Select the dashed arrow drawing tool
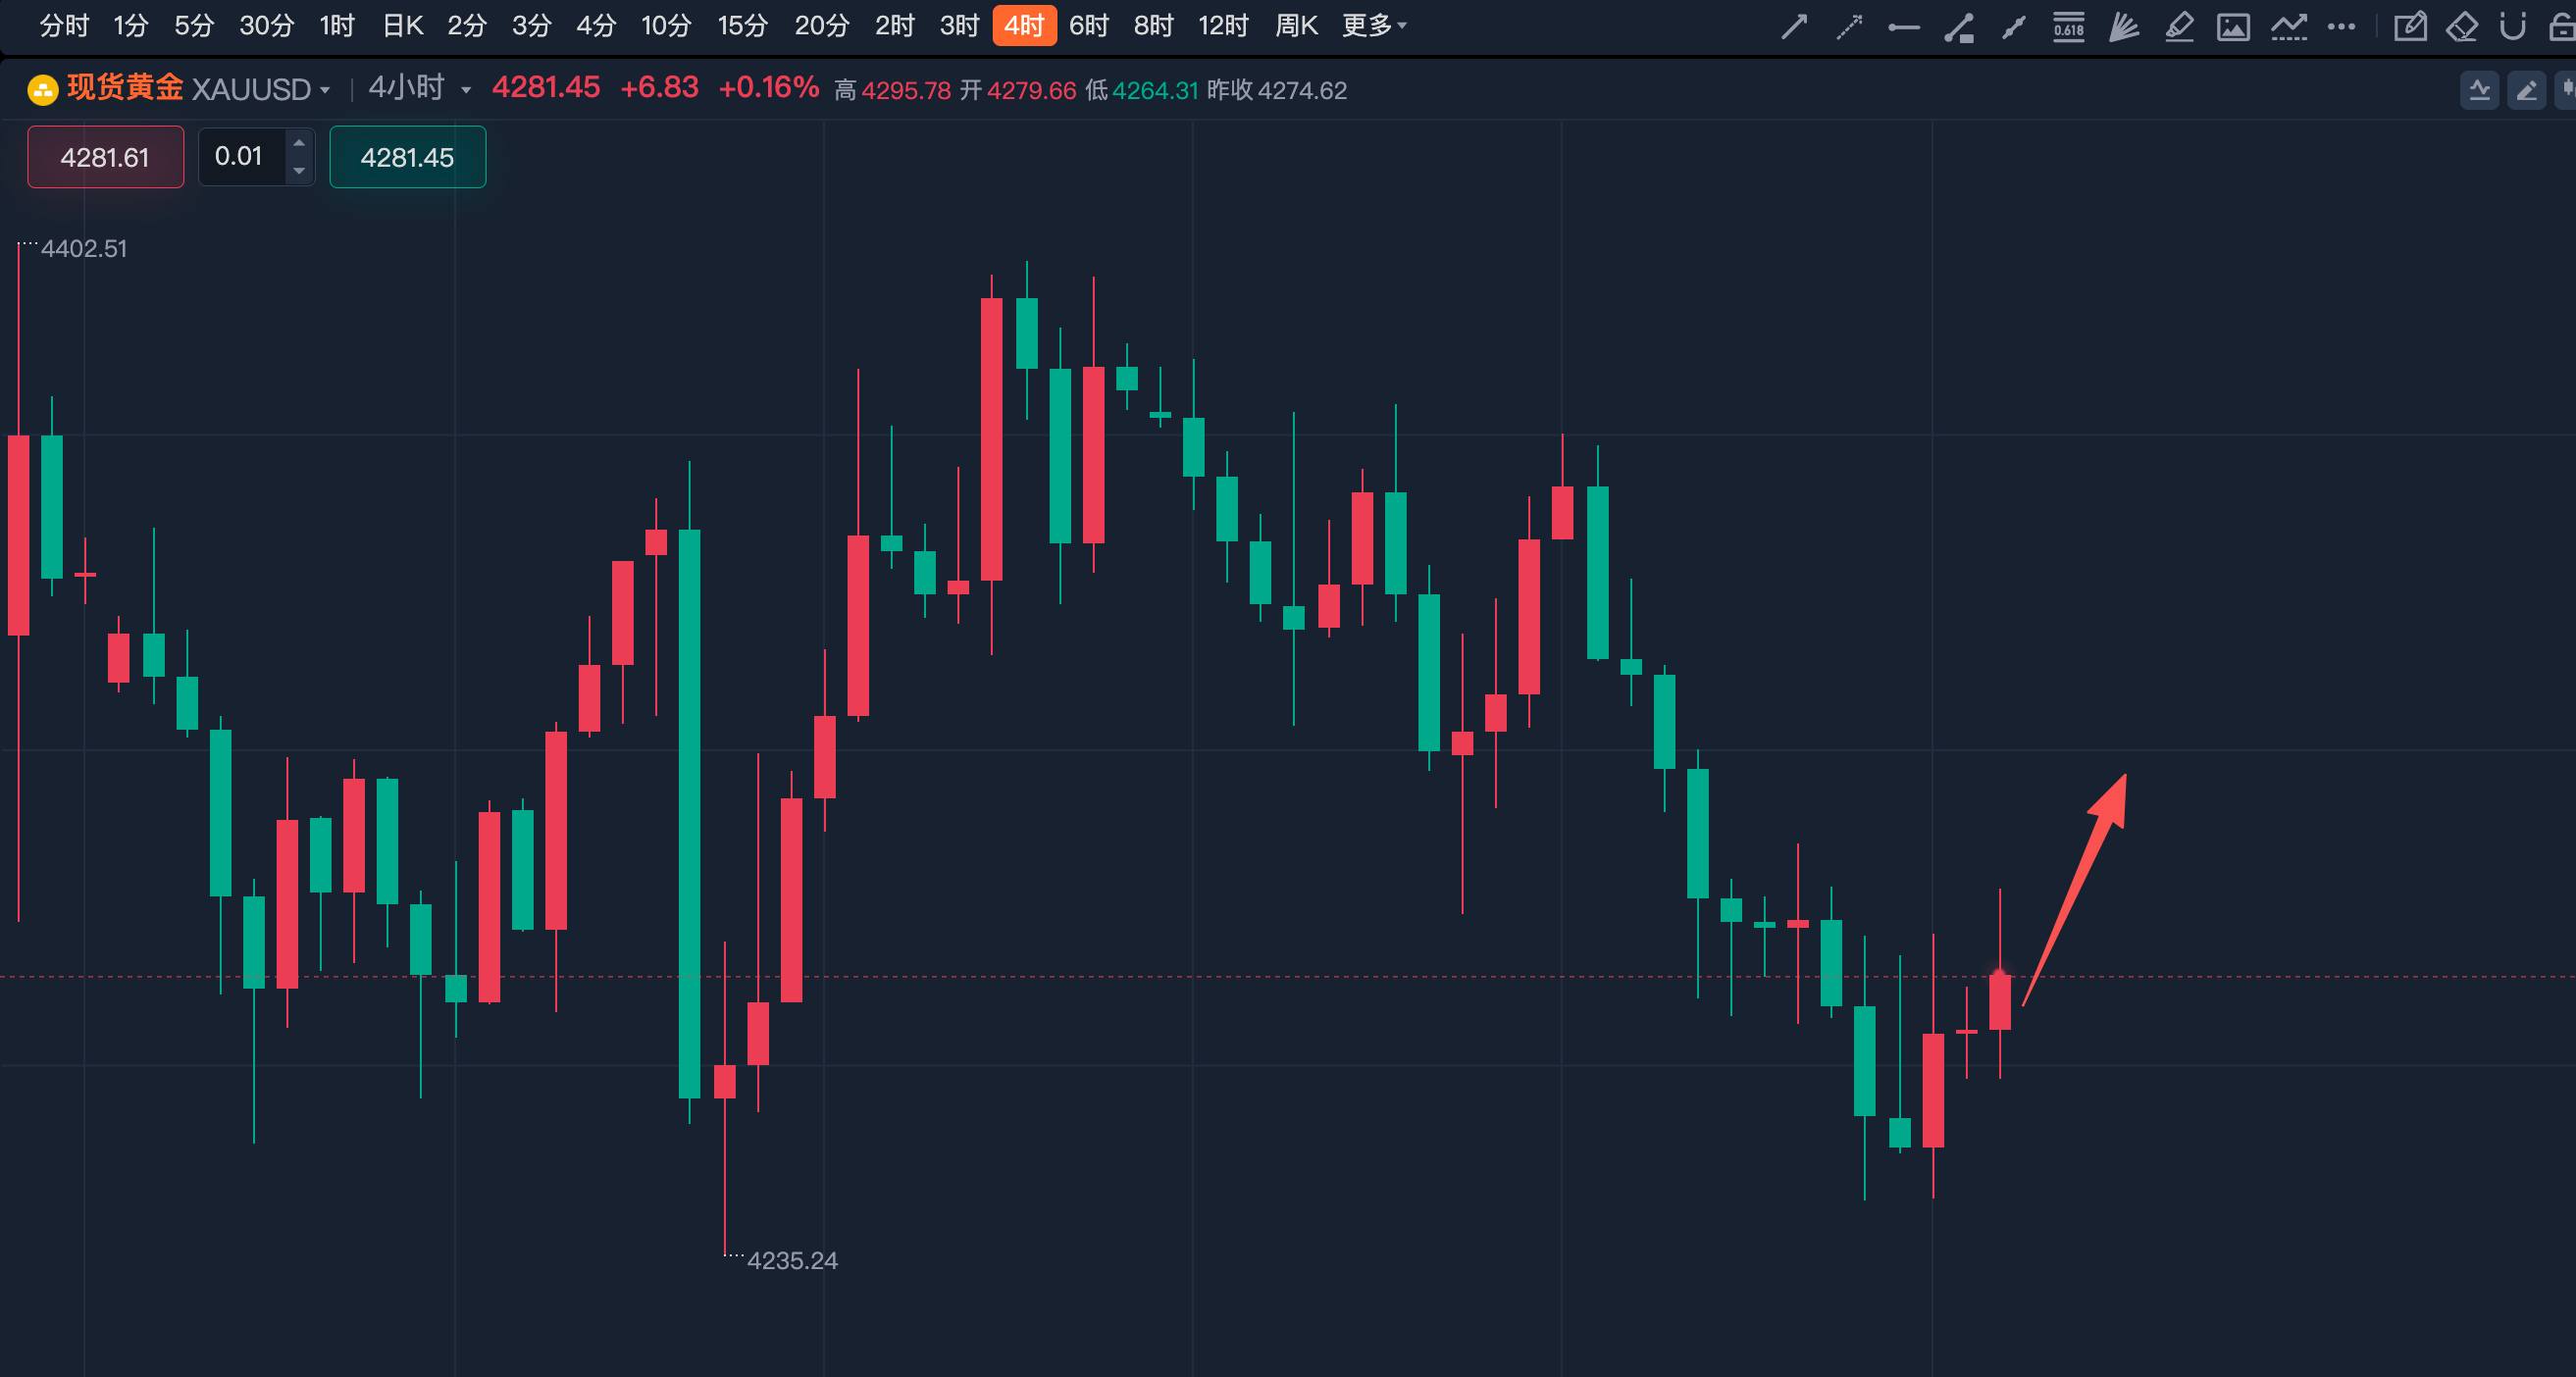Screen dimensions: 2576x1377 click(x=1849, y=27)
